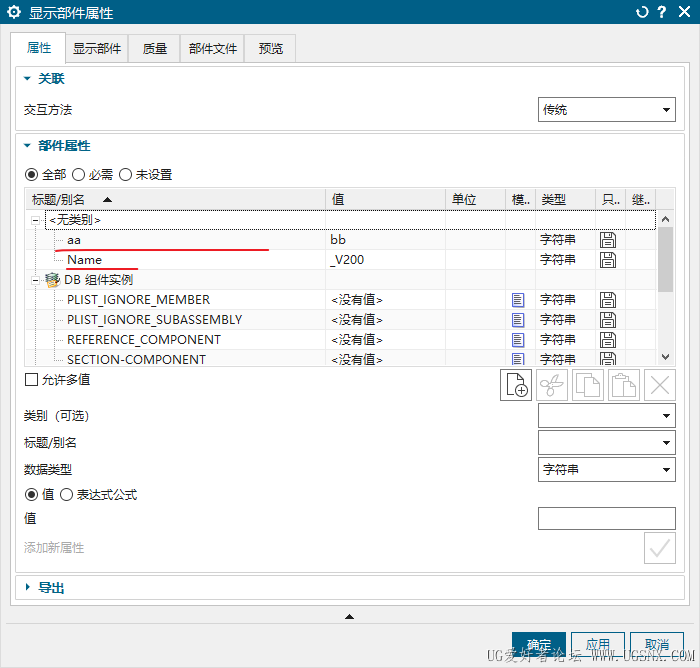
Task: Click the collapse arrow above 确定 button
Action: coord(350,617)
